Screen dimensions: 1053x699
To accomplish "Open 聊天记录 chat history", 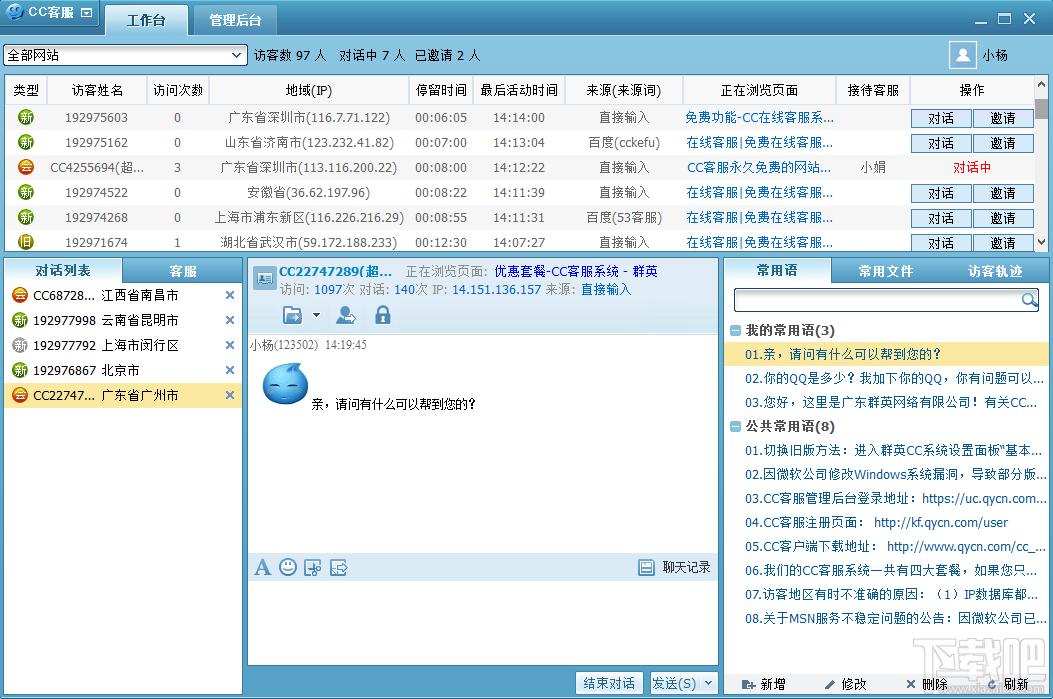I will click(674, 567).
